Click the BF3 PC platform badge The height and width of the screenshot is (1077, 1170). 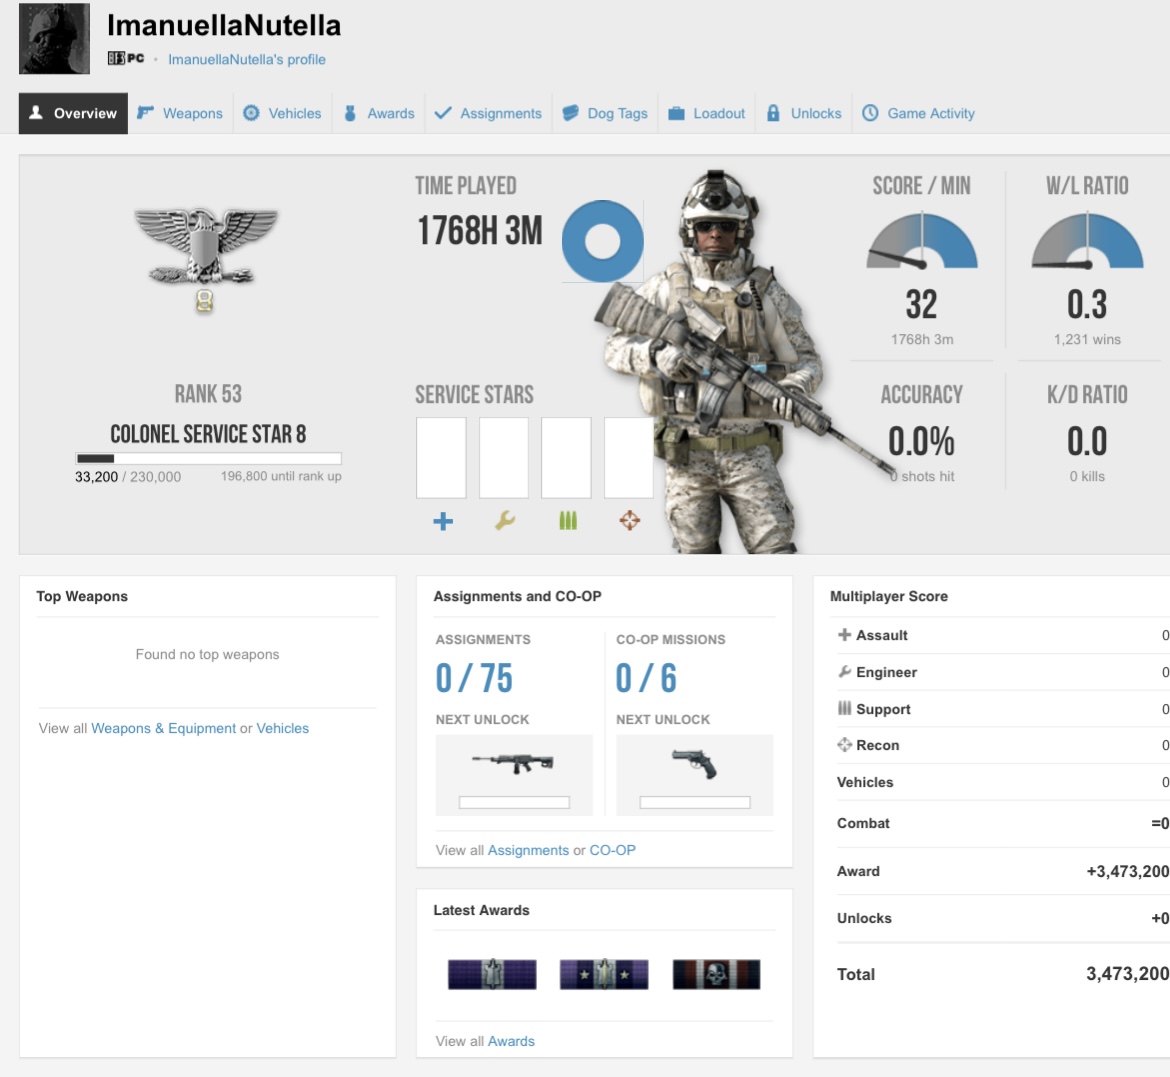[x=125, y=58]
